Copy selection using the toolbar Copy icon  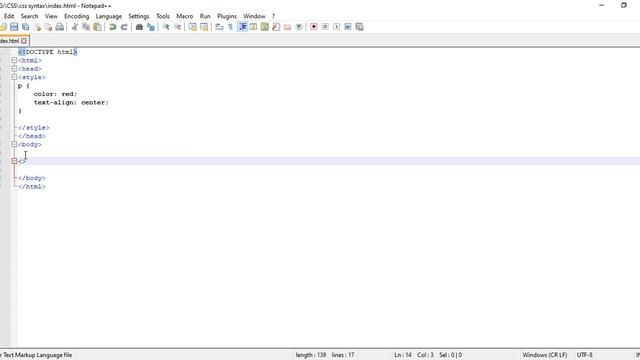click(86, 27)
